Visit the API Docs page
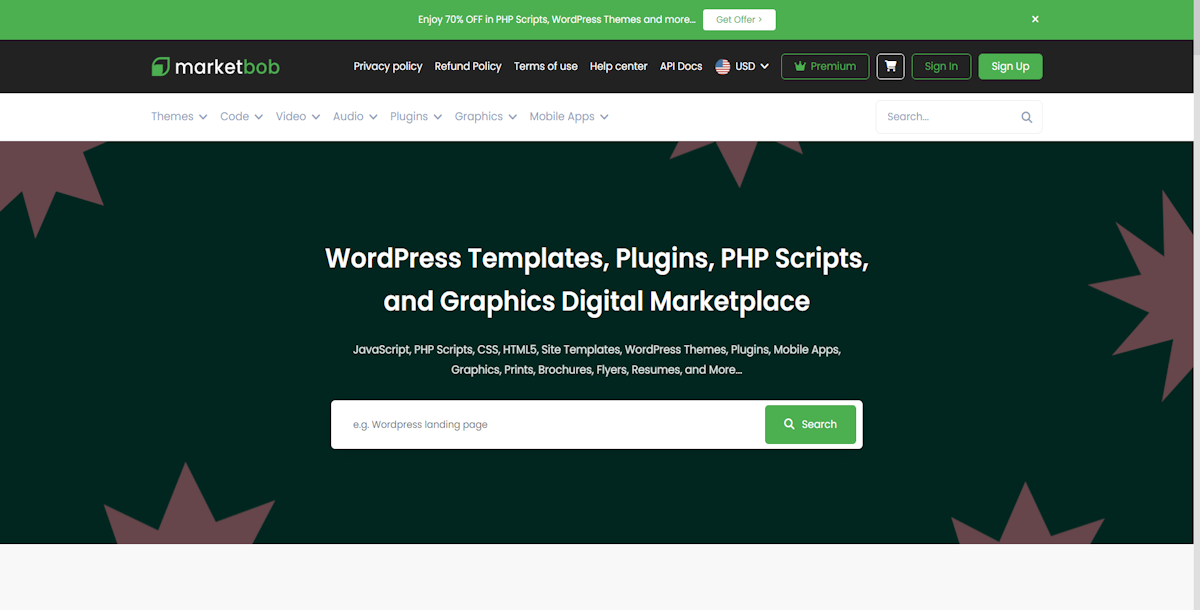1200x610 pixels. pos(681,67)
